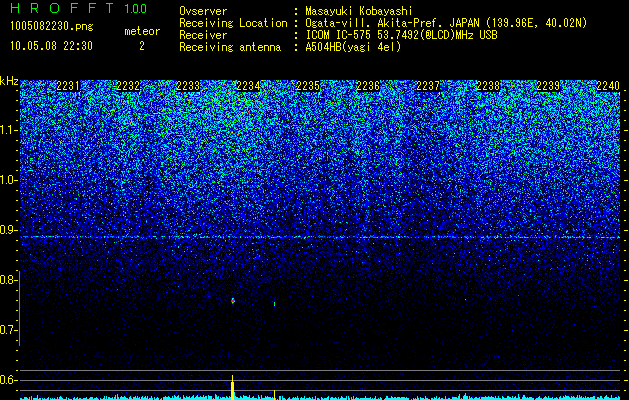The image size is (629, 400).
Task: Click the 0.6 kHz axis label
Action: [8, 380]
